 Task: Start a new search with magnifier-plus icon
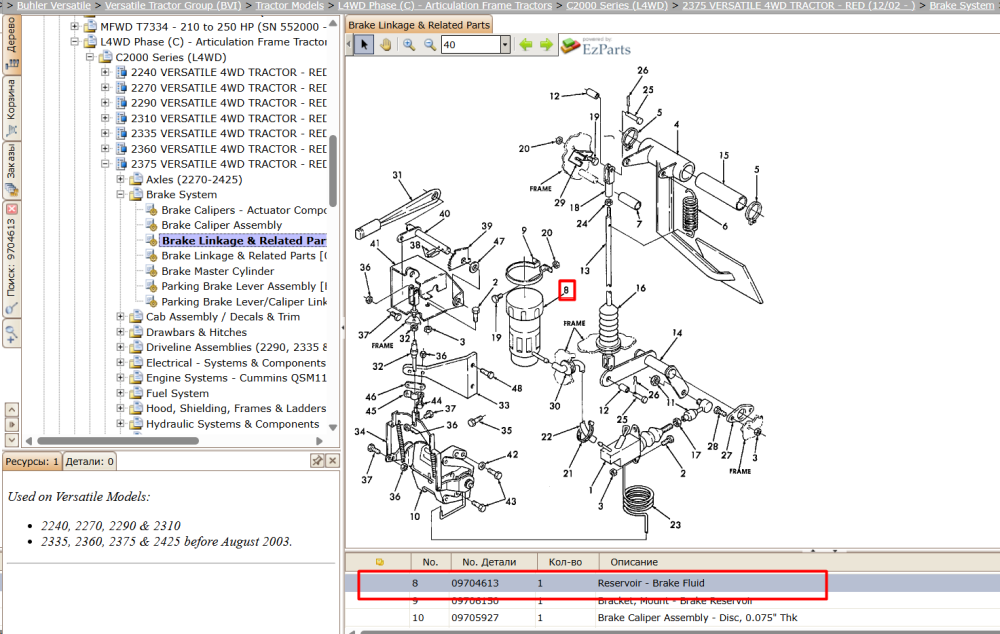11,333
